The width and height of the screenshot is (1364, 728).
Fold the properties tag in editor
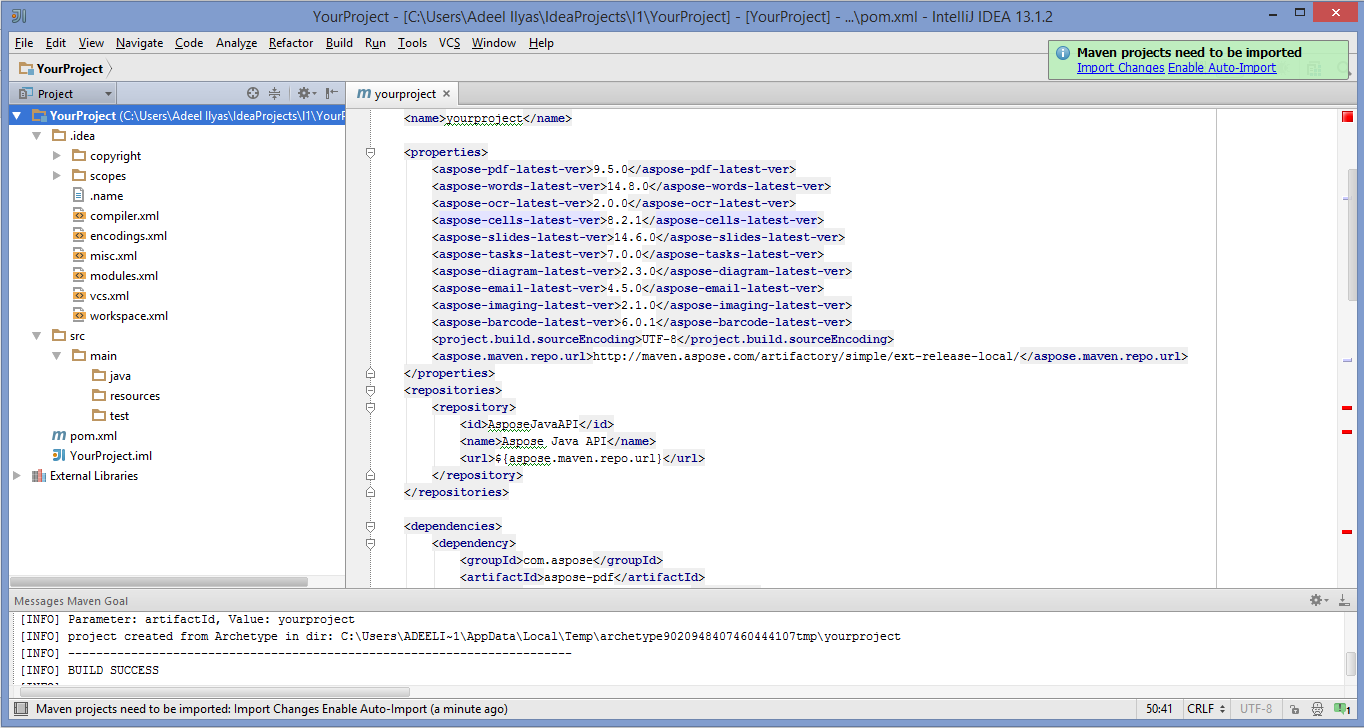click(x=370, y=152)
